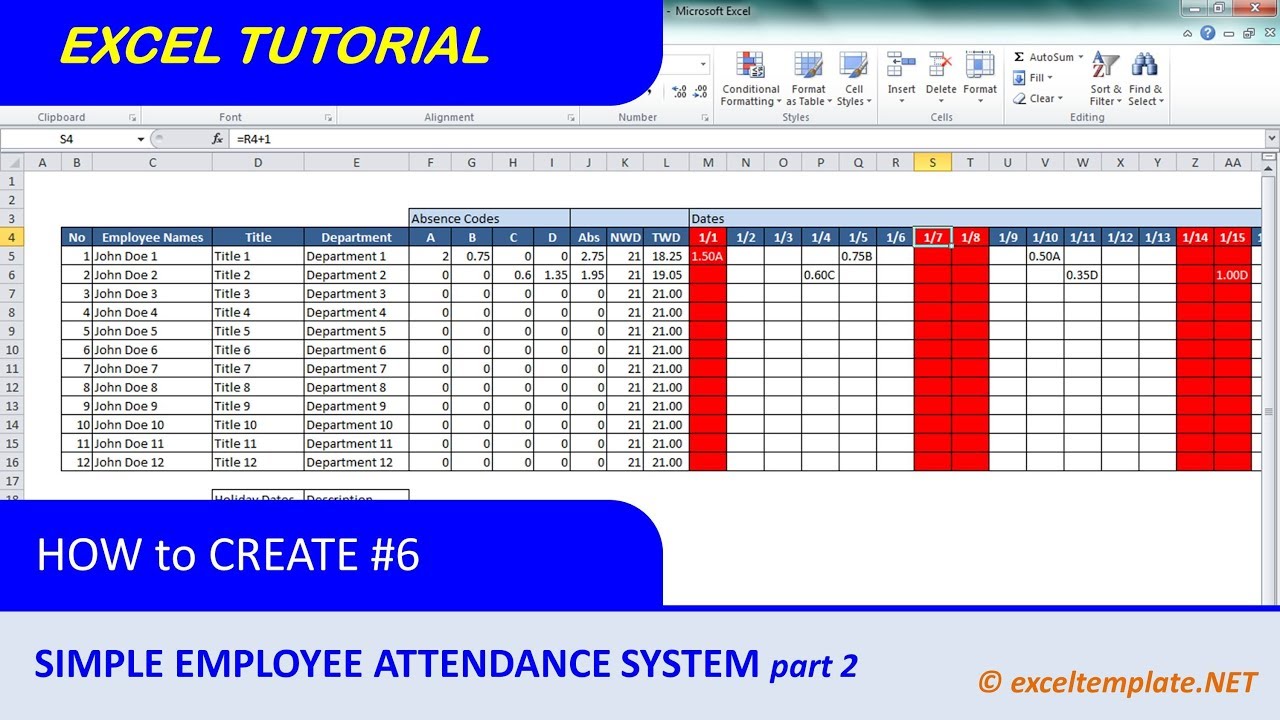Click the Decrease Decimal icon
1280x720 pixels.
700,91
